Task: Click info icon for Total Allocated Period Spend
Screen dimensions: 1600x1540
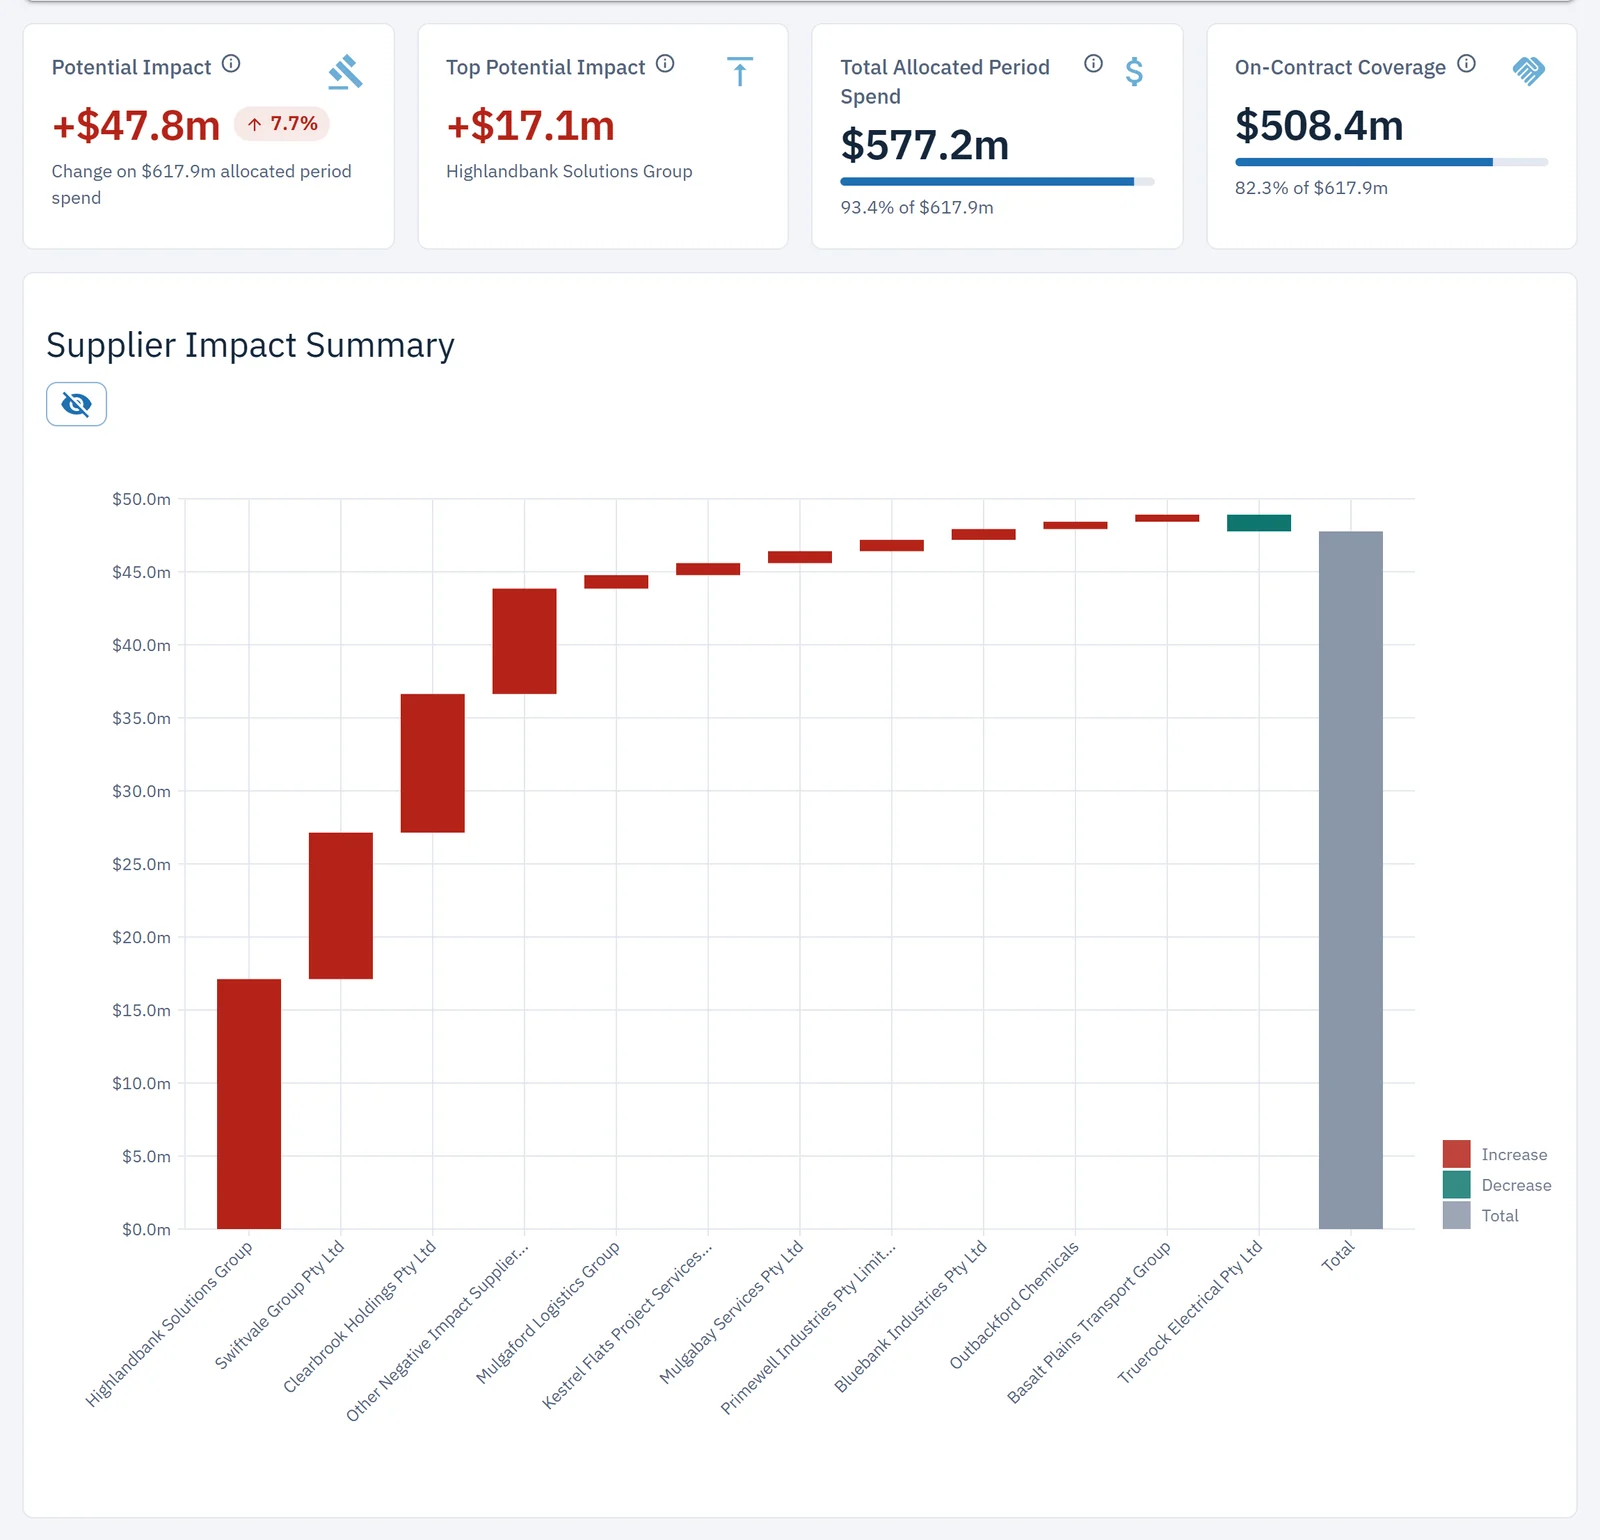Action: click(x=1093, y=64)
